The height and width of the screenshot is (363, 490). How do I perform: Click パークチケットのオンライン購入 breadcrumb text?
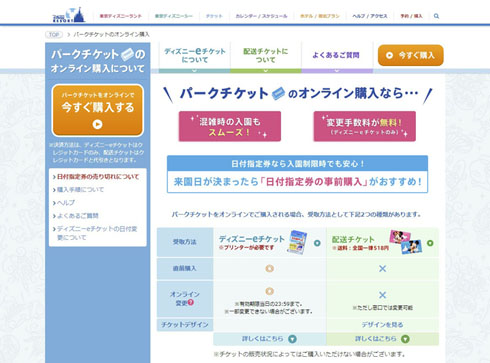(x=111, y=34)
